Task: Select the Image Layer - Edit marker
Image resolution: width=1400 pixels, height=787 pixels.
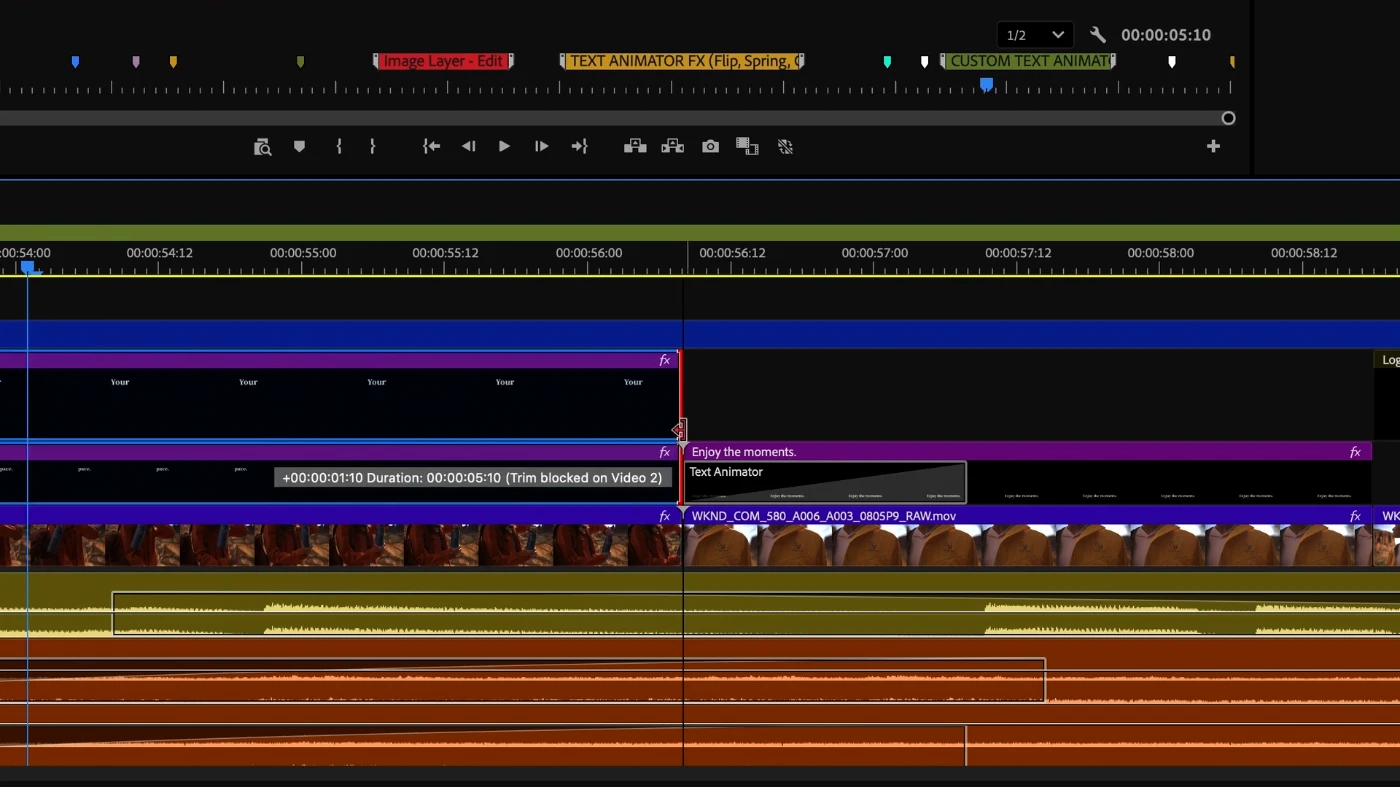Action: tap(443, 61)
